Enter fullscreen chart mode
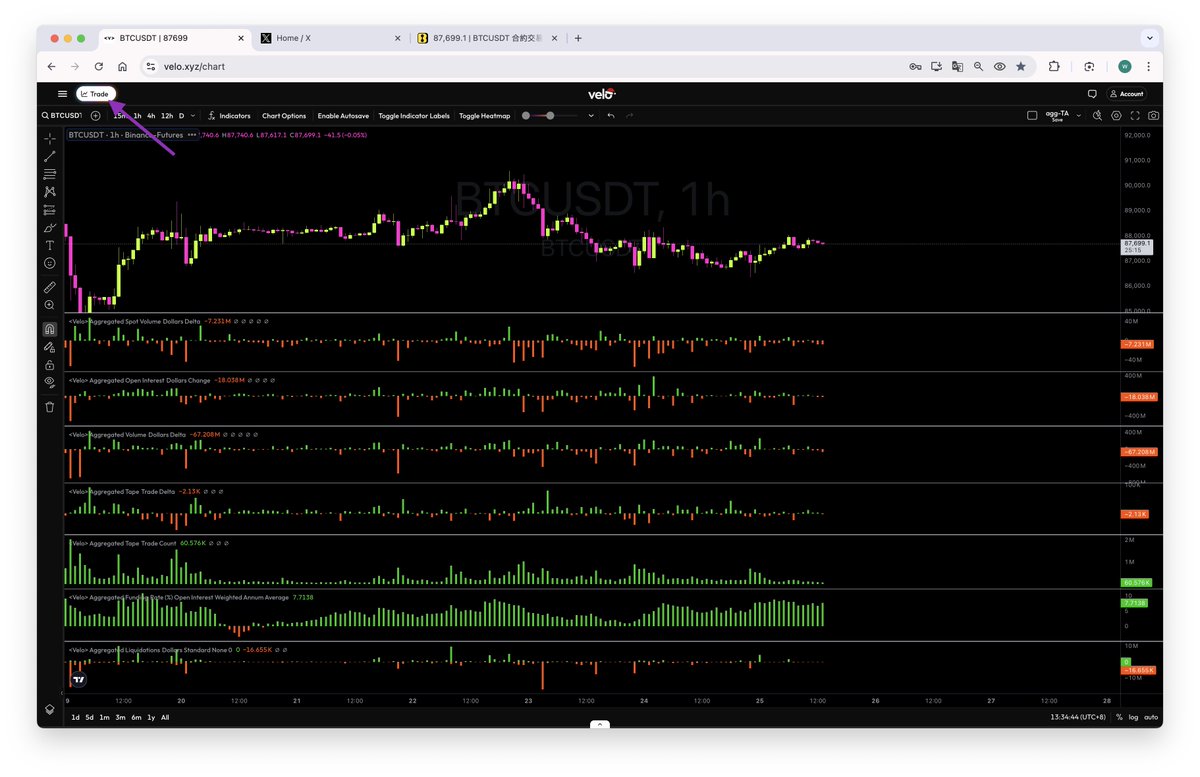 (1135, 116)
